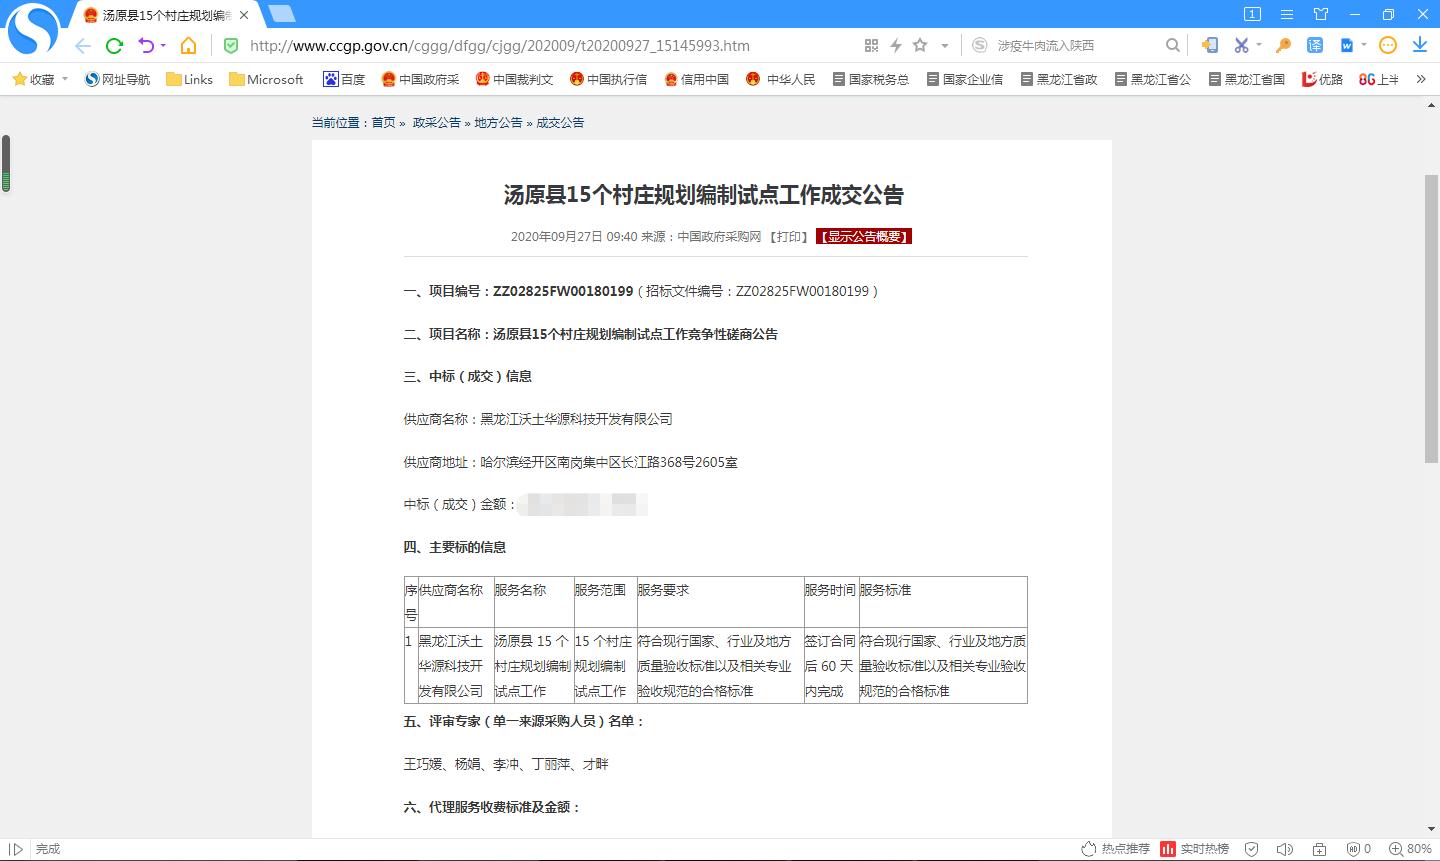Click the translate page icon

(x=1315, y=46)
